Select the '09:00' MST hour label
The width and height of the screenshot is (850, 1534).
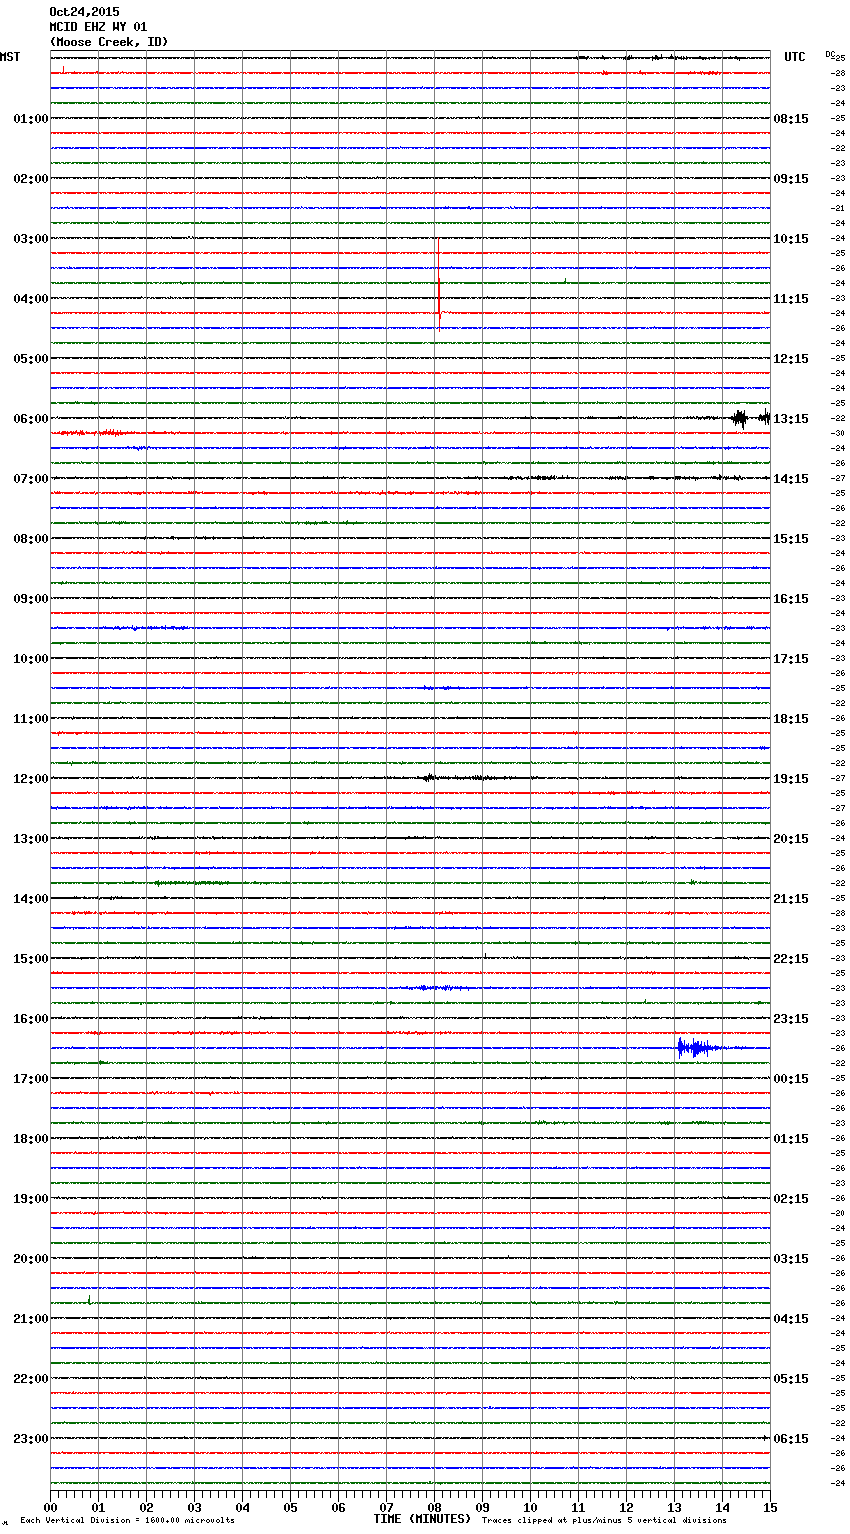tap(31, 599)
